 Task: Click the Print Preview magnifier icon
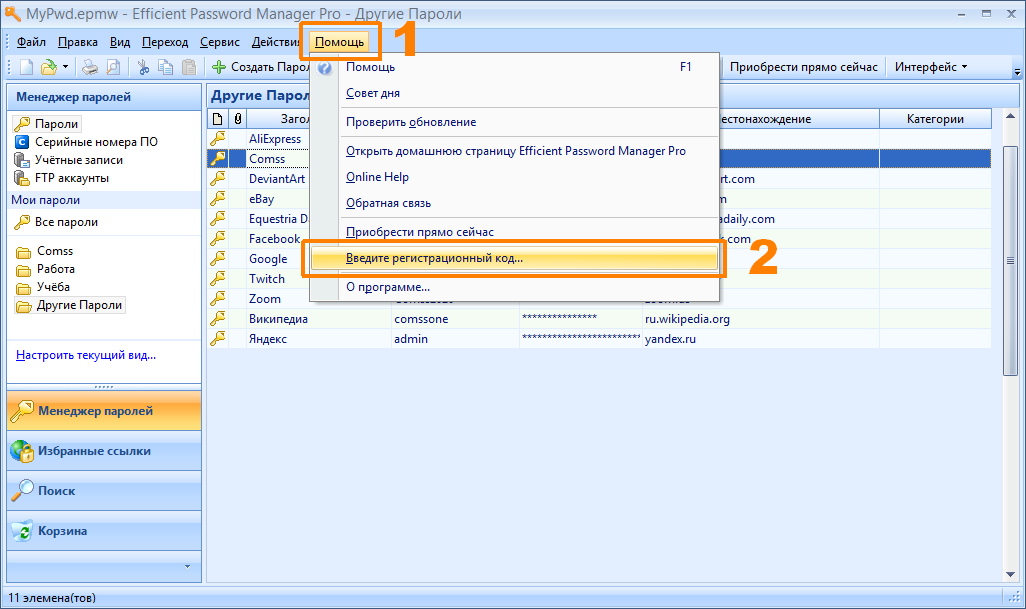[x=113, y=68]
